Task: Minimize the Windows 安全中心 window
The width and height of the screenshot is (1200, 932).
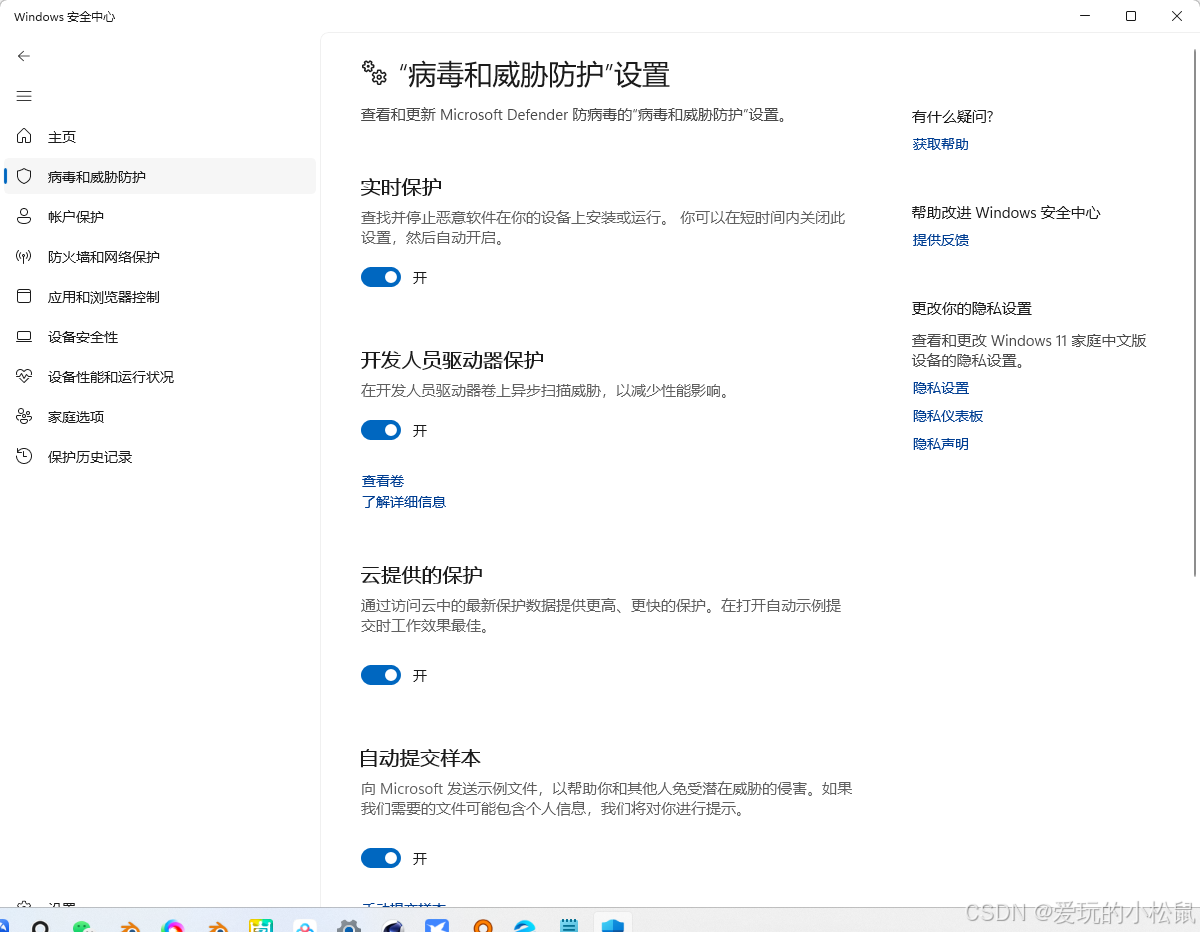Action: (x=1086, y=16)
